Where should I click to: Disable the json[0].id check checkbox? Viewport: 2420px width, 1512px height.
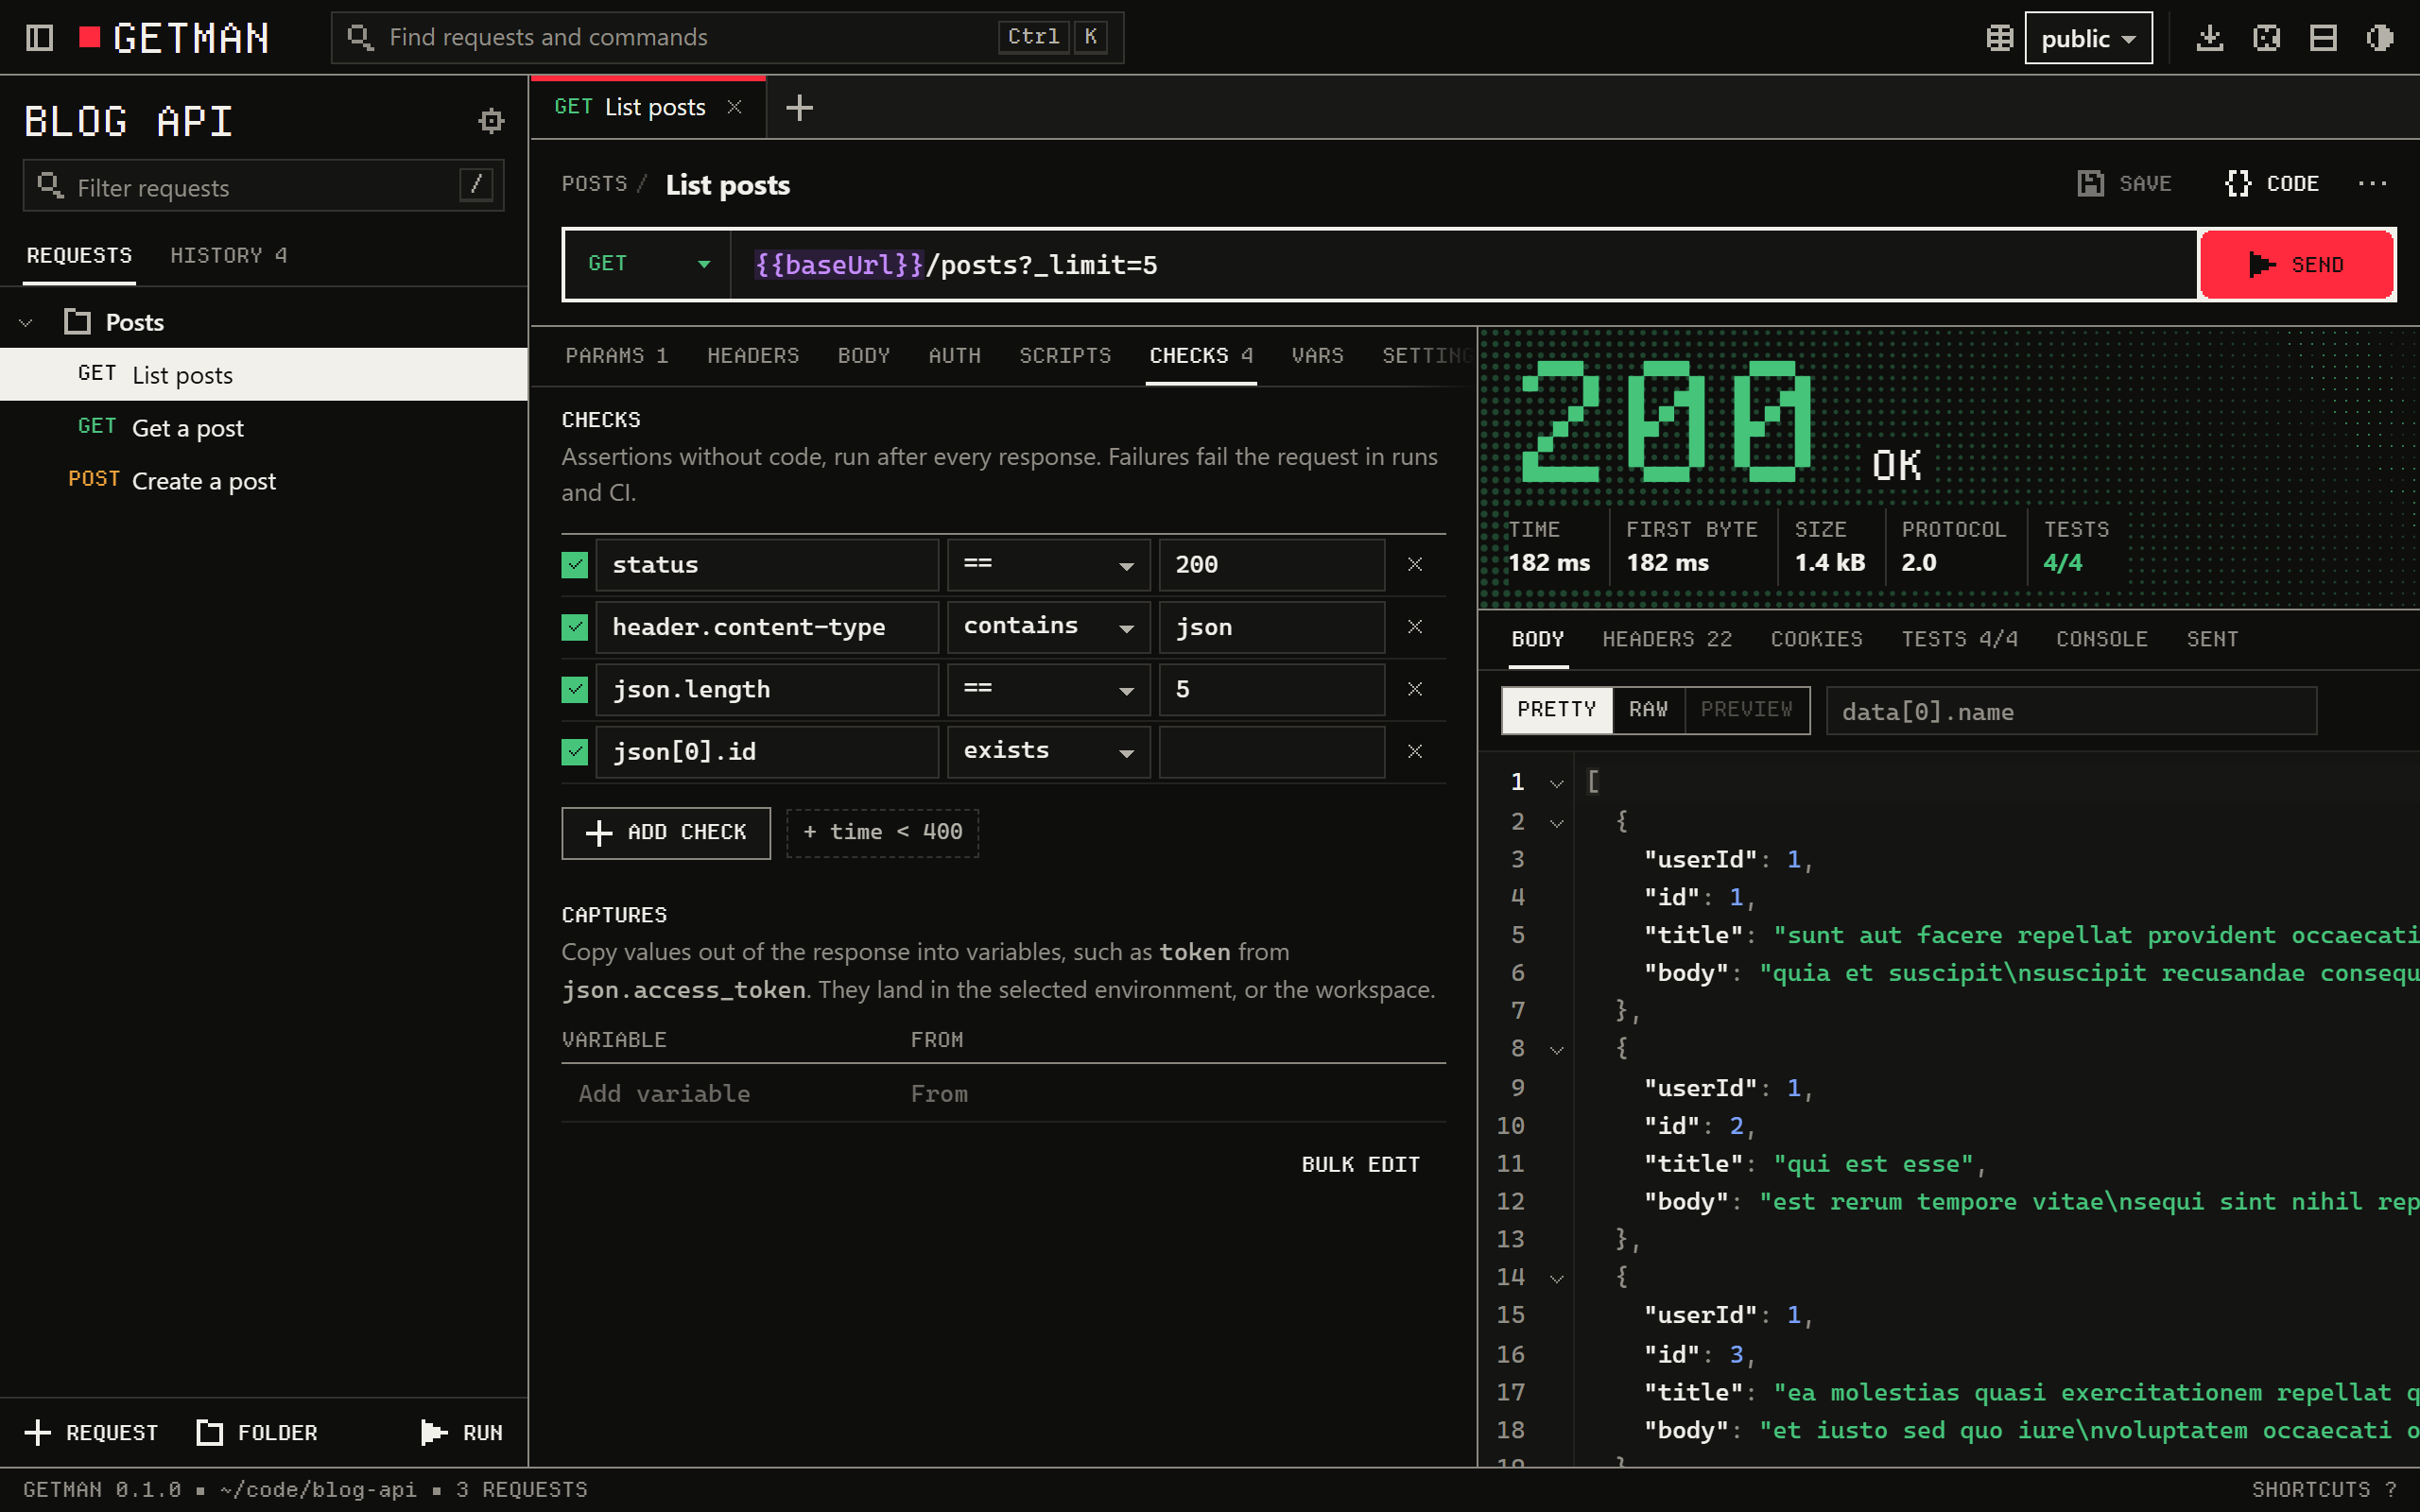click(x=574, y=751)
